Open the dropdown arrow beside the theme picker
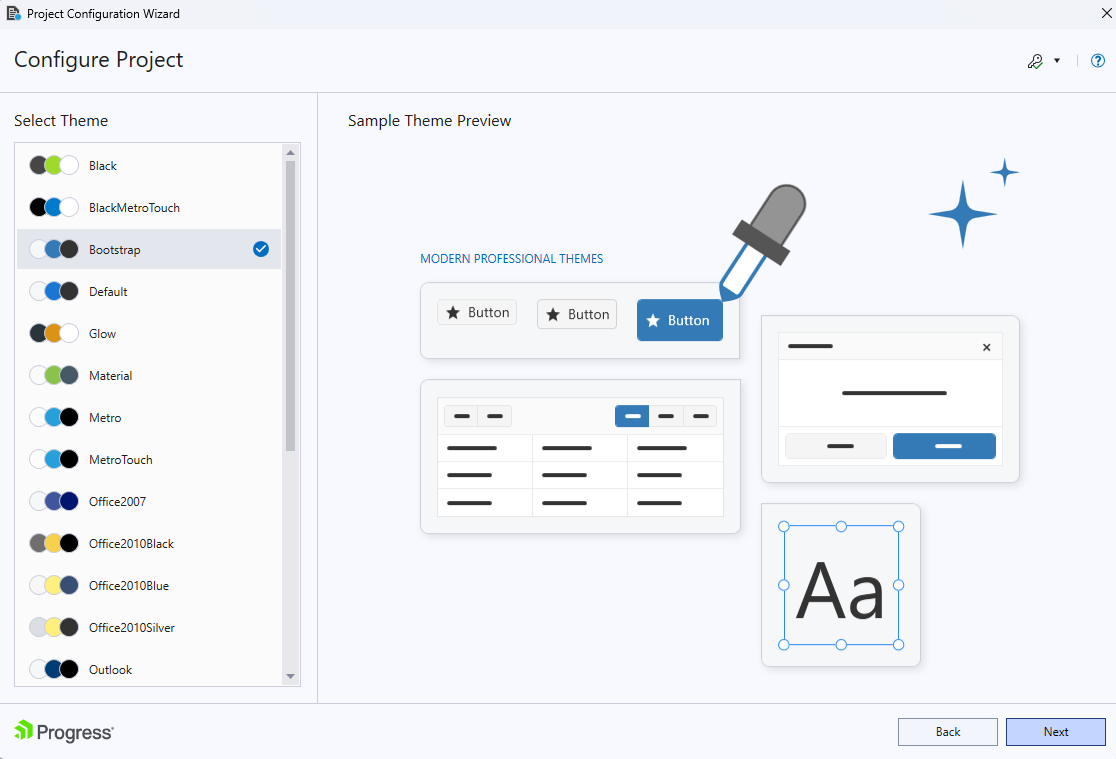 [x=1055, y=60]
